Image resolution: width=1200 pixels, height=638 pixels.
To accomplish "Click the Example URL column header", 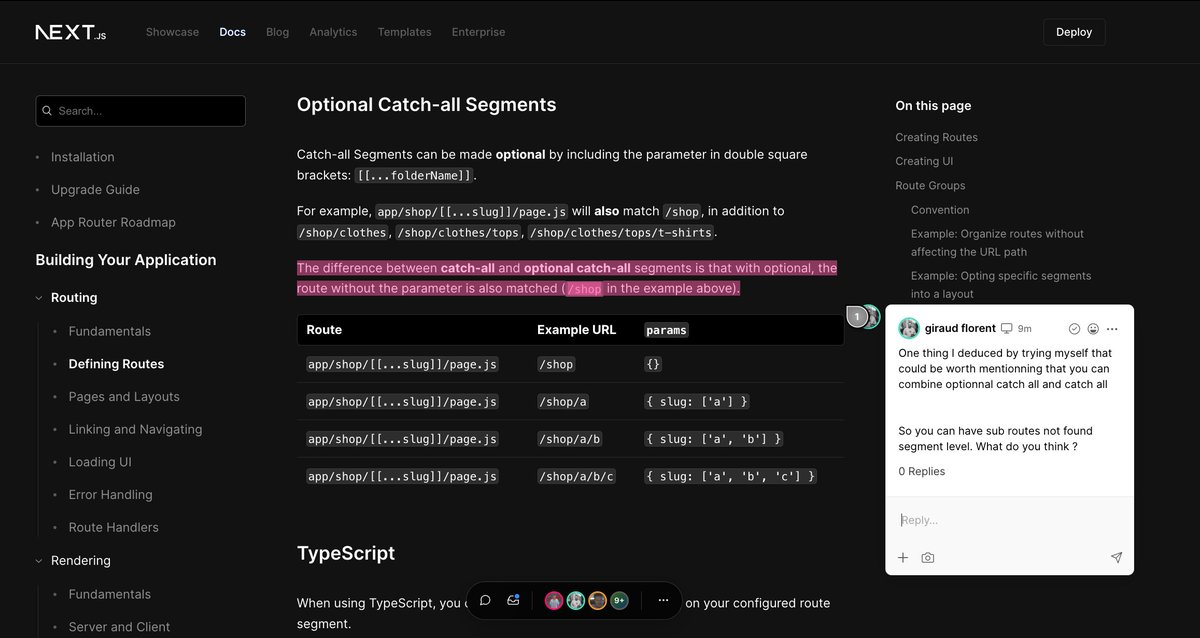I will (x=576, y=330).
